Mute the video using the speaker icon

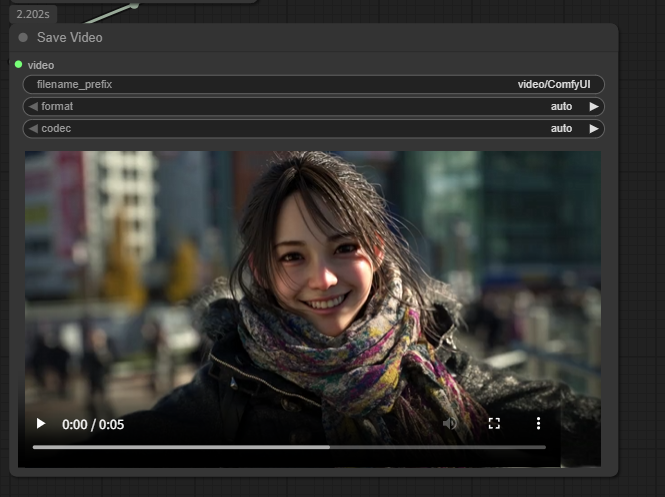click(x=450, y=424)
